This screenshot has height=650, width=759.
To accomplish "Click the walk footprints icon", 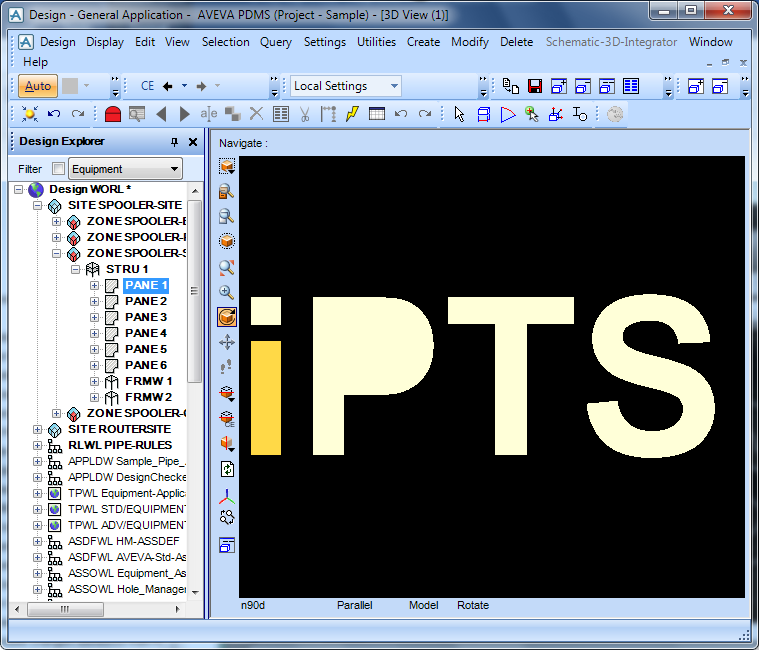I will tap(226, 367).
